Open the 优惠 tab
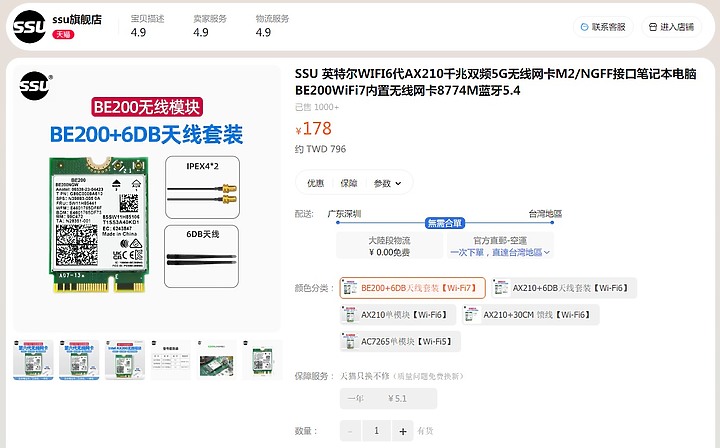Screen dimensions: 720x448 pyautogui.click(x=315, y=183)
